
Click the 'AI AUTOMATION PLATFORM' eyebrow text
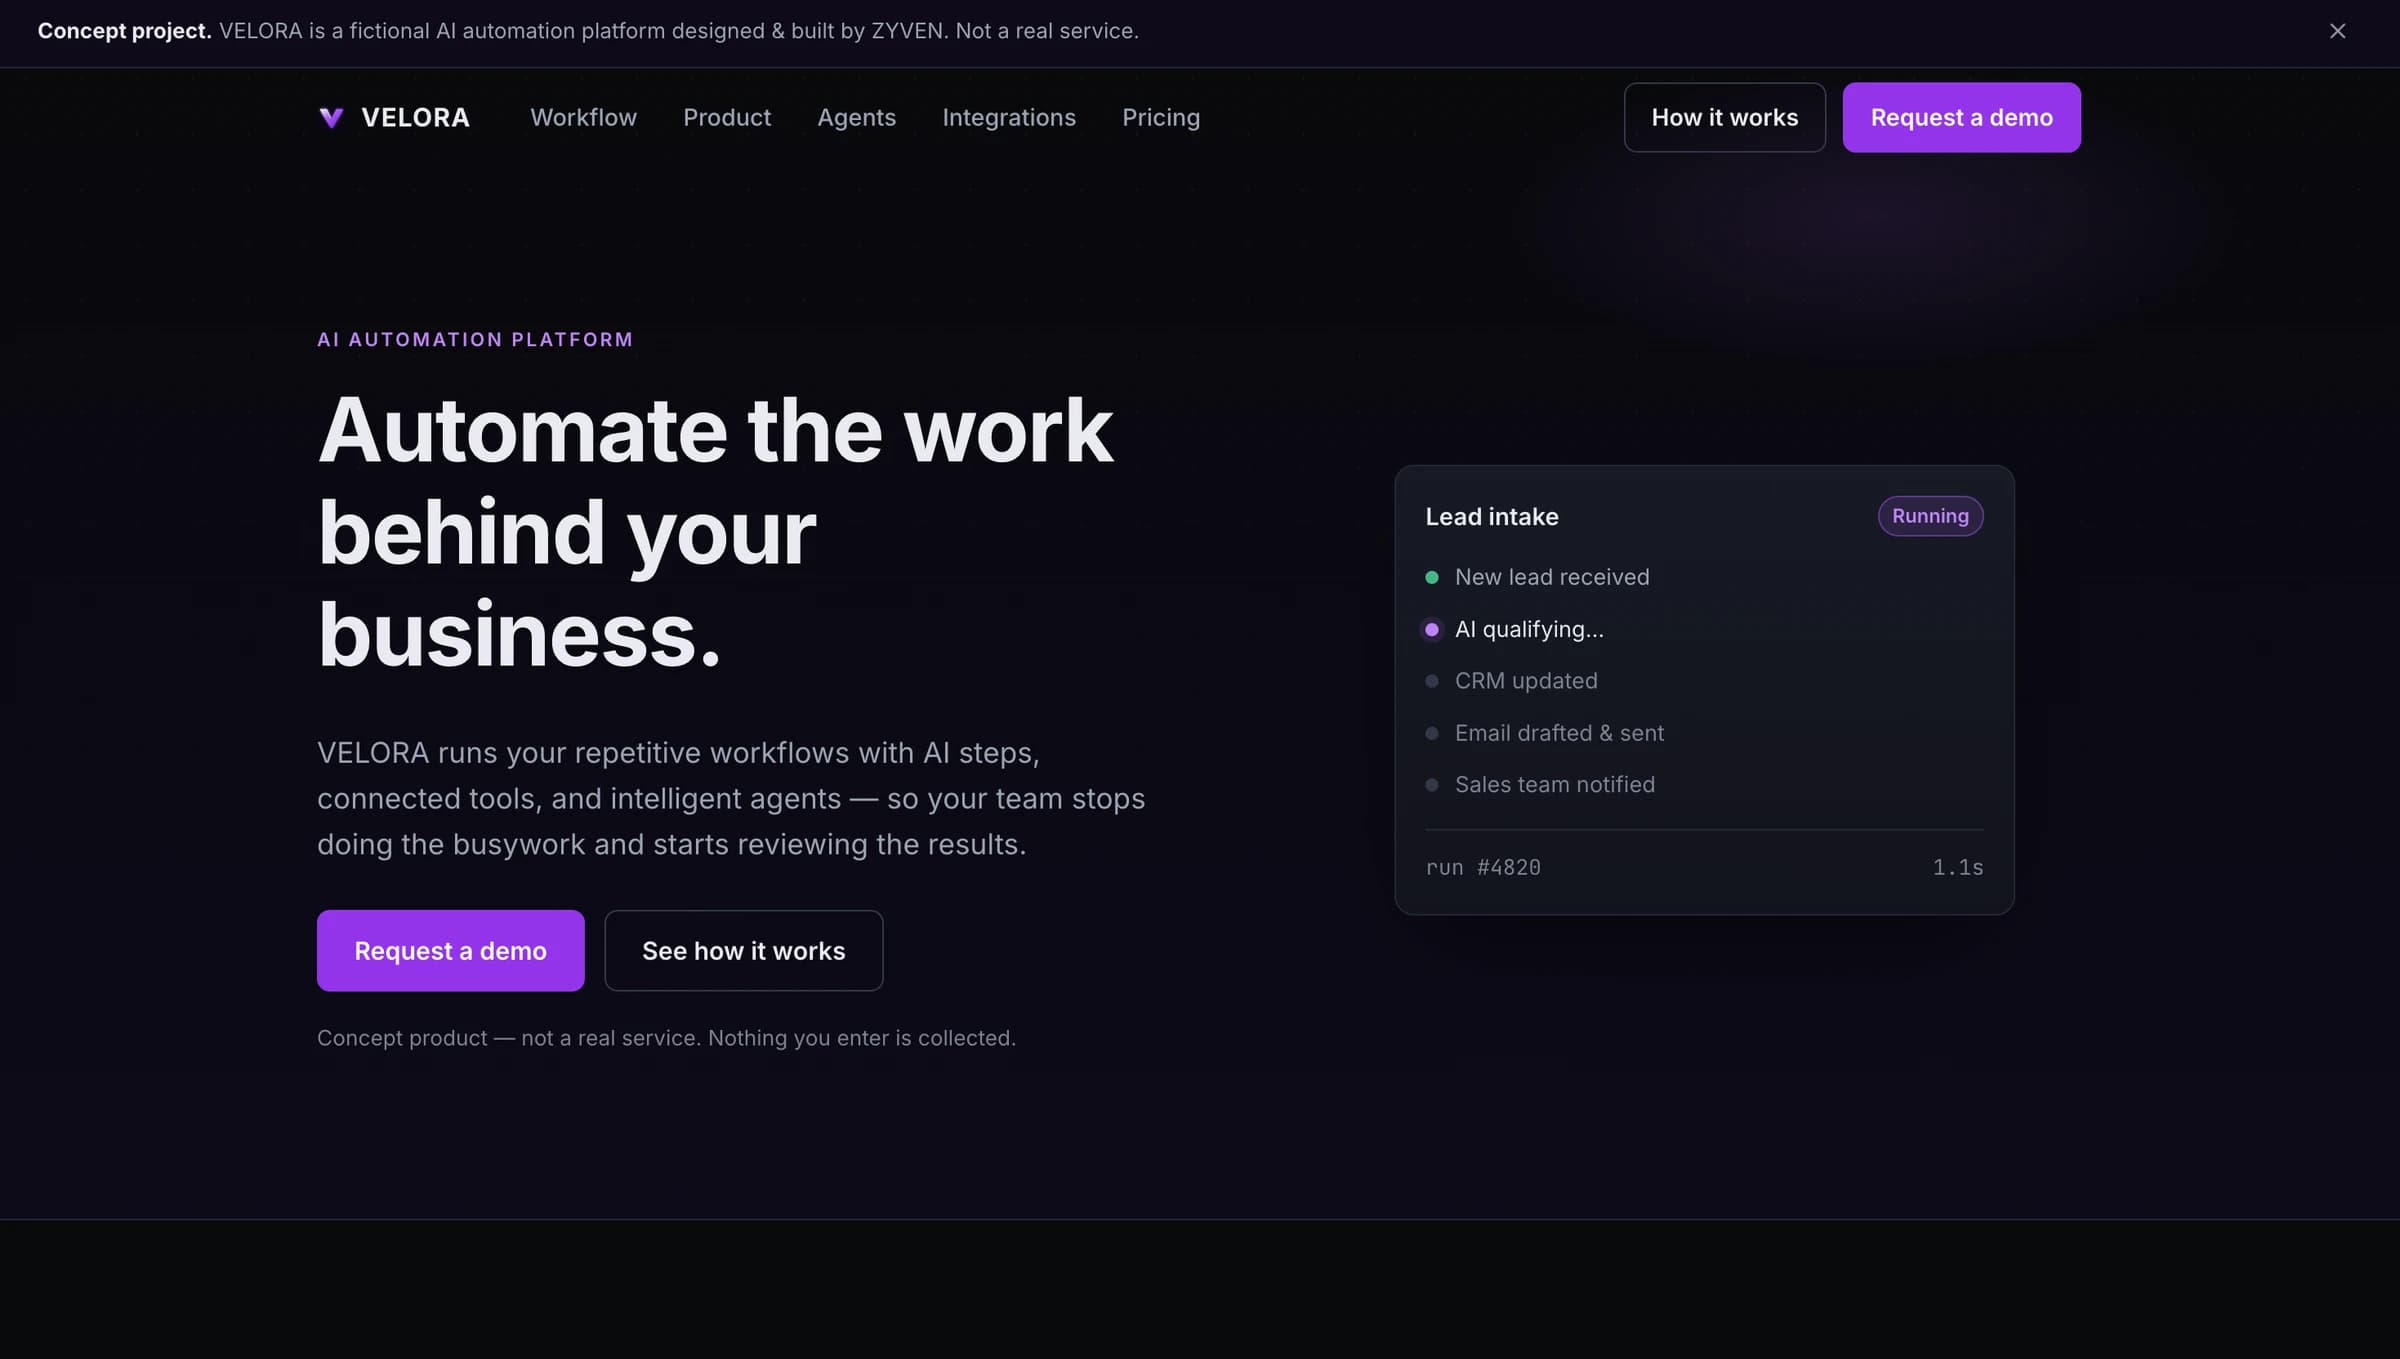click(x=475, y=339)
